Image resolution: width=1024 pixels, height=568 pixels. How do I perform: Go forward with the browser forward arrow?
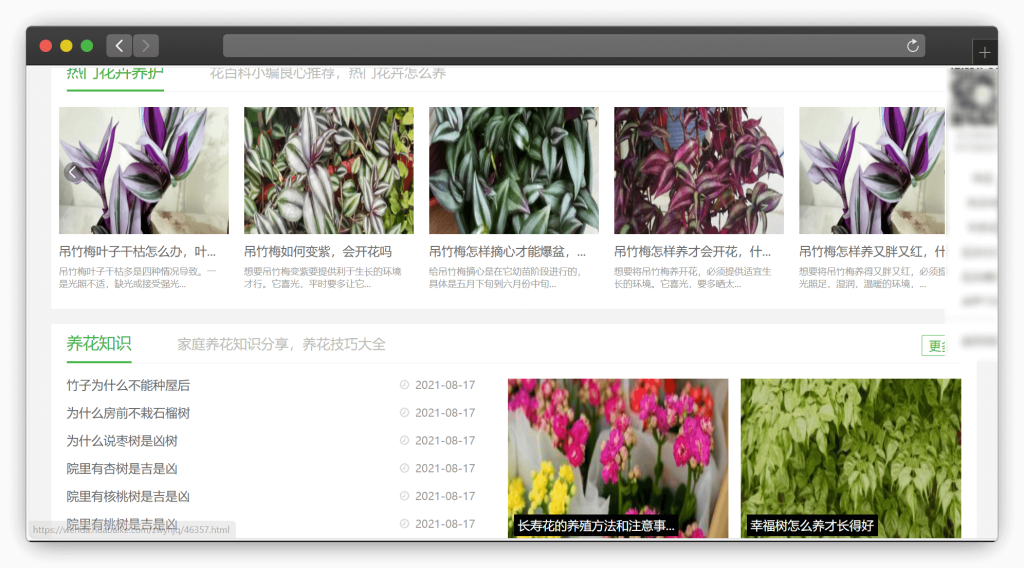click(146, 46)
